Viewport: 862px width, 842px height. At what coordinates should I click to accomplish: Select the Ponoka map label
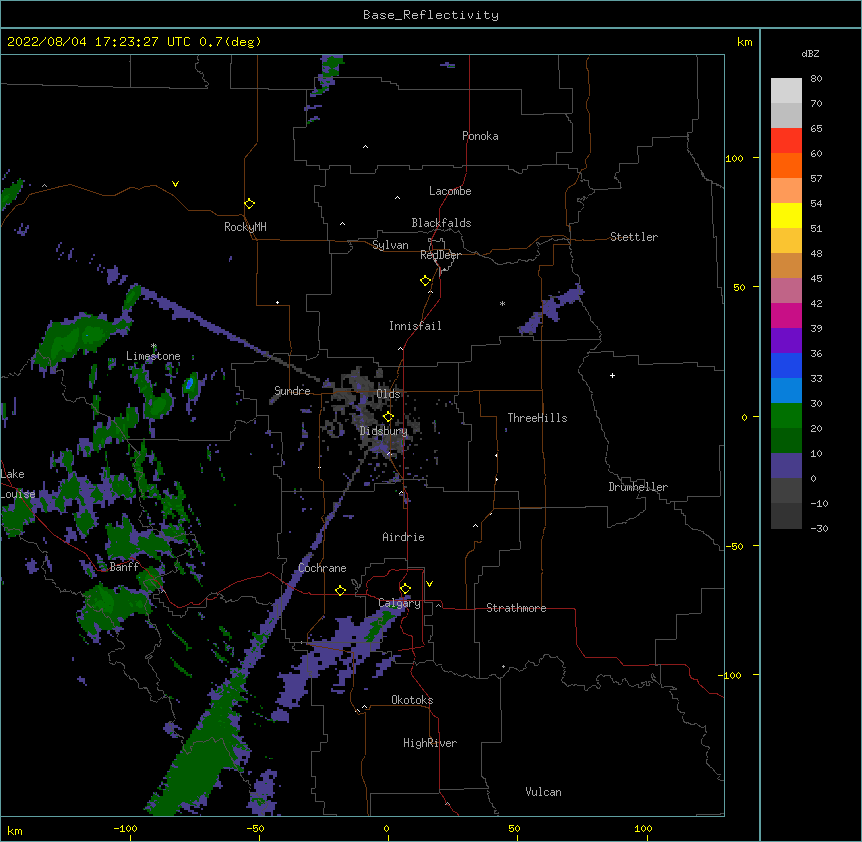click(480, 136)
